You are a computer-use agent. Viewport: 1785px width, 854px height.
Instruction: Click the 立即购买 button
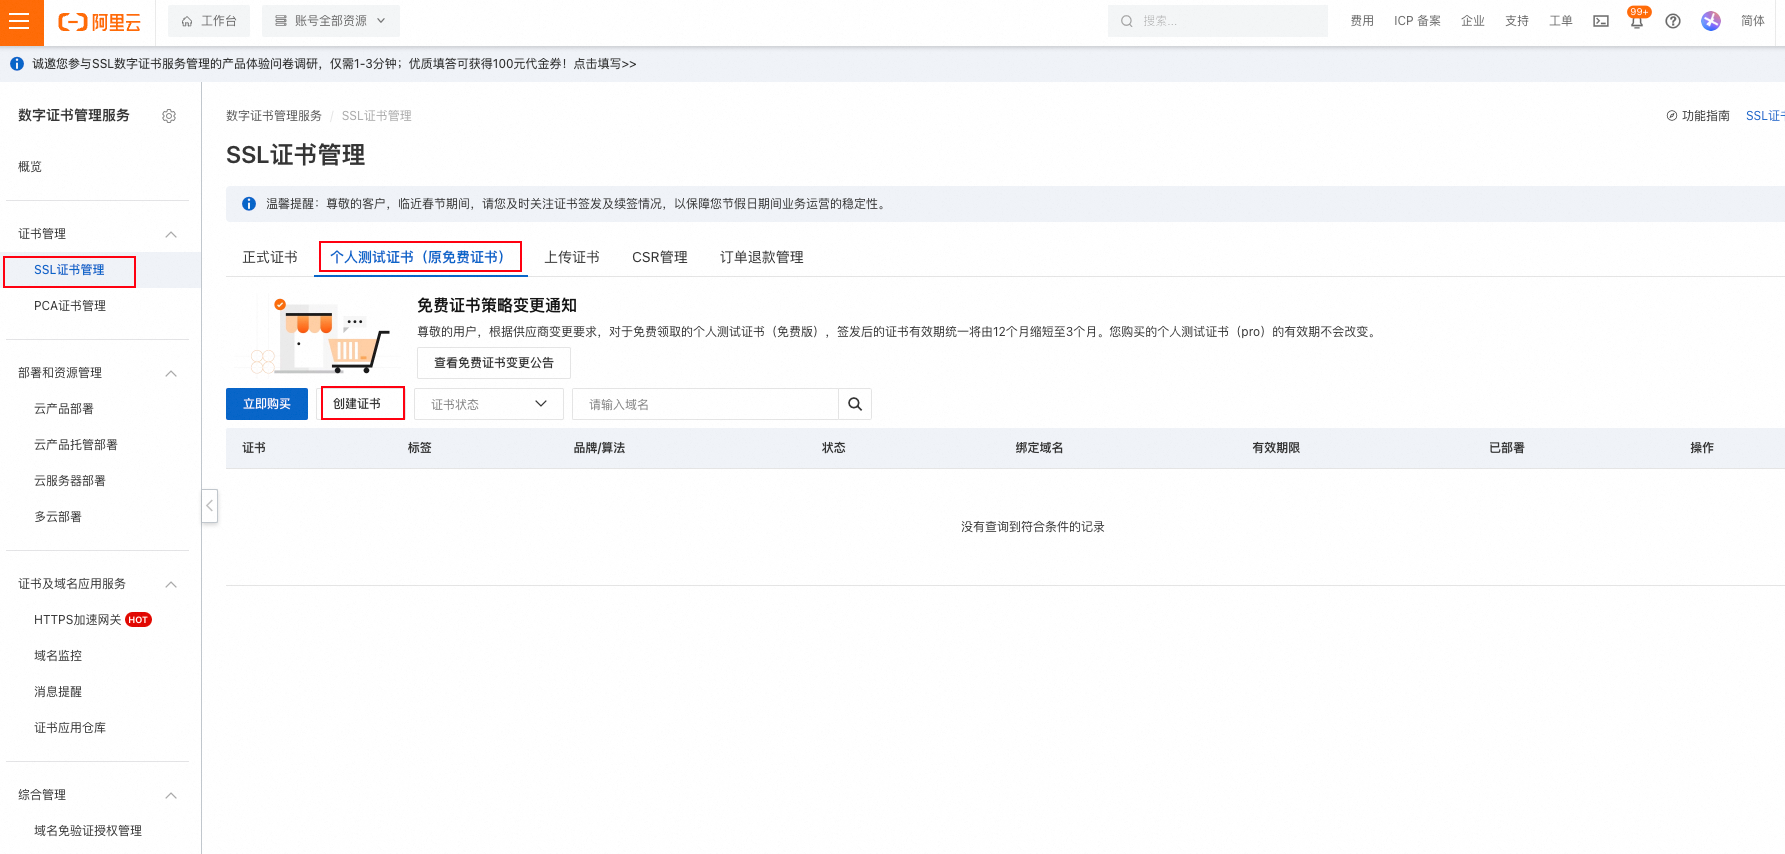click(267, 404)
